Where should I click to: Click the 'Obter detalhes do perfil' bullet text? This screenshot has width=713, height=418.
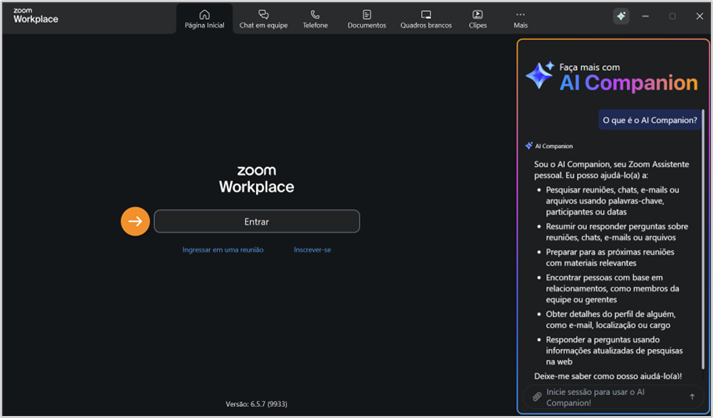tap(611, 319)
